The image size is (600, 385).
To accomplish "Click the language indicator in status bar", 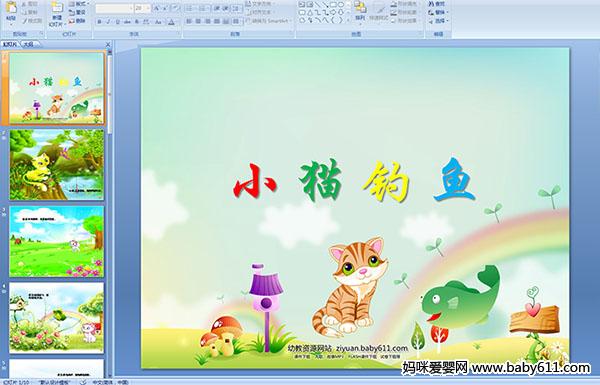I will coord(110,382).
